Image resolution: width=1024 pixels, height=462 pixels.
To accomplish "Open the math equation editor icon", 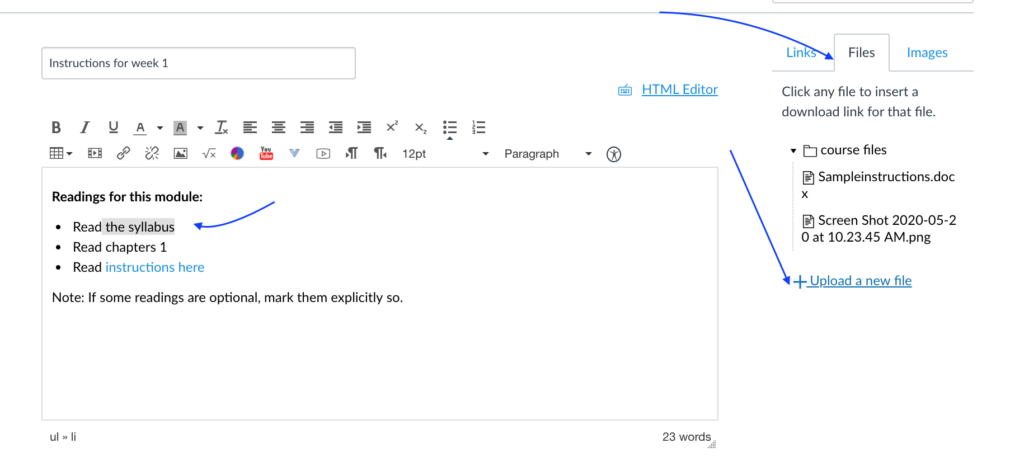I will 209,154.
